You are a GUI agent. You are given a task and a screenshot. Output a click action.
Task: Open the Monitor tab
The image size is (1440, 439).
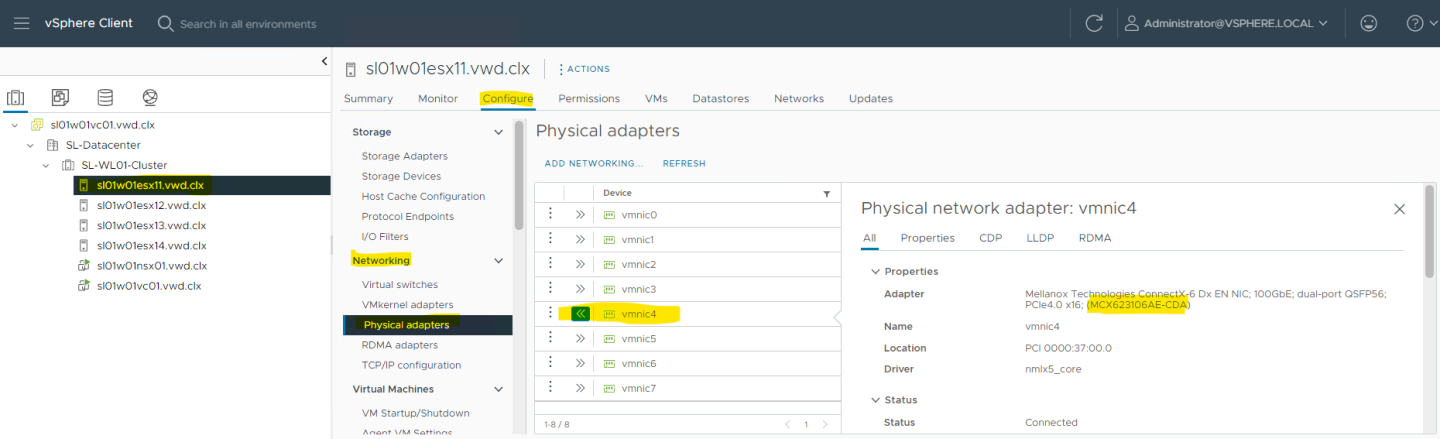pos(437,98)
